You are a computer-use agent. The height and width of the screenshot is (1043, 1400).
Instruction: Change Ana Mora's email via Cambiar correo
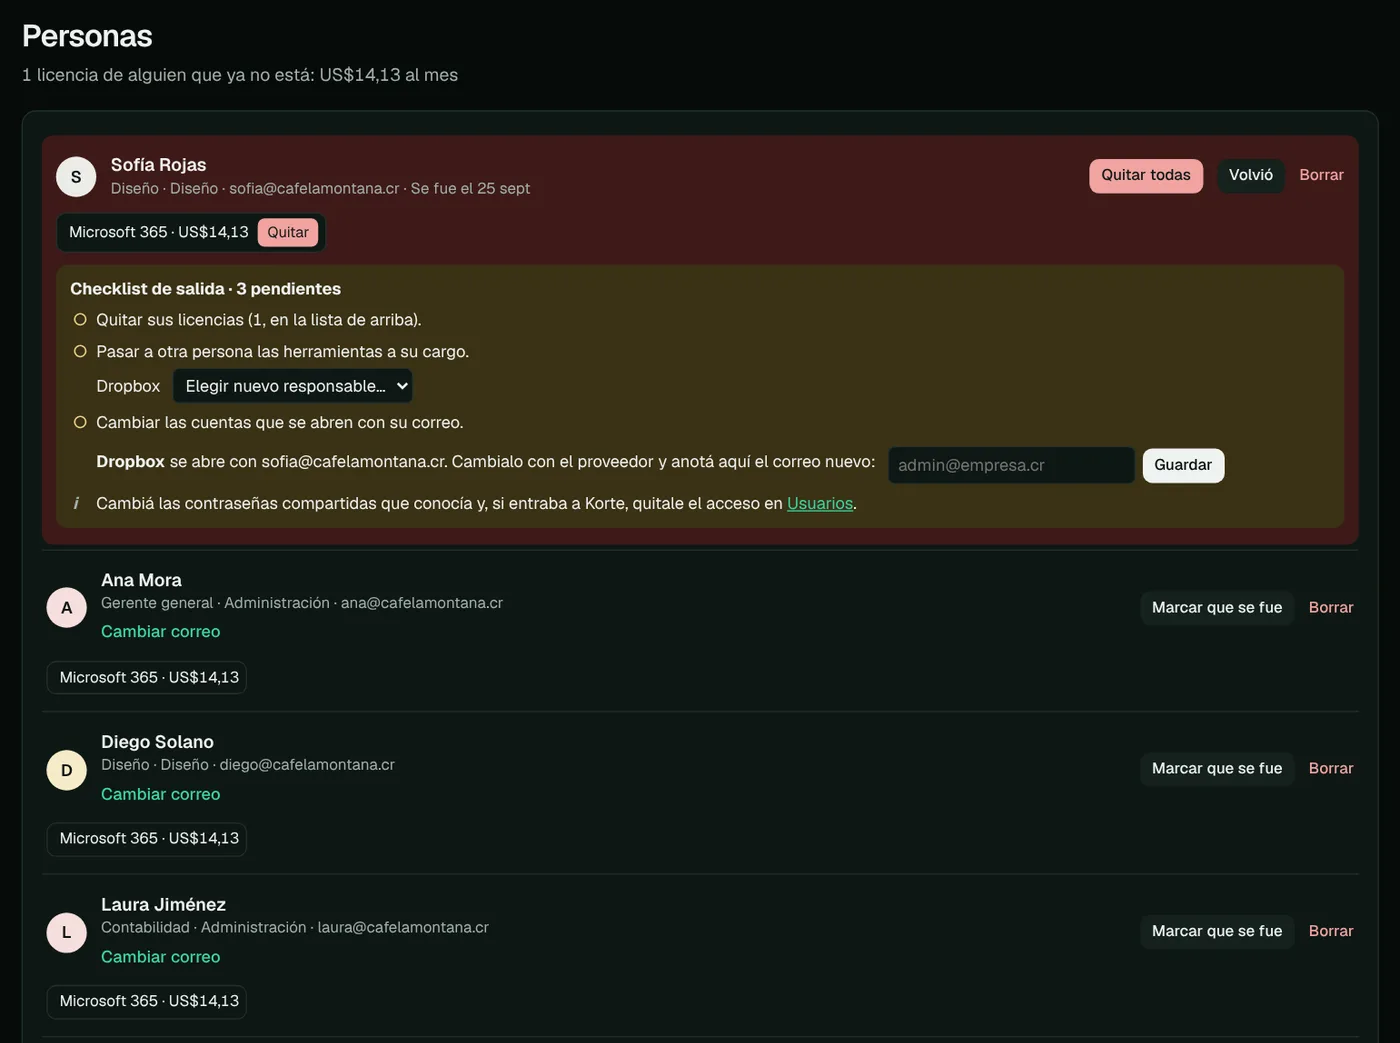coord(161,632)
